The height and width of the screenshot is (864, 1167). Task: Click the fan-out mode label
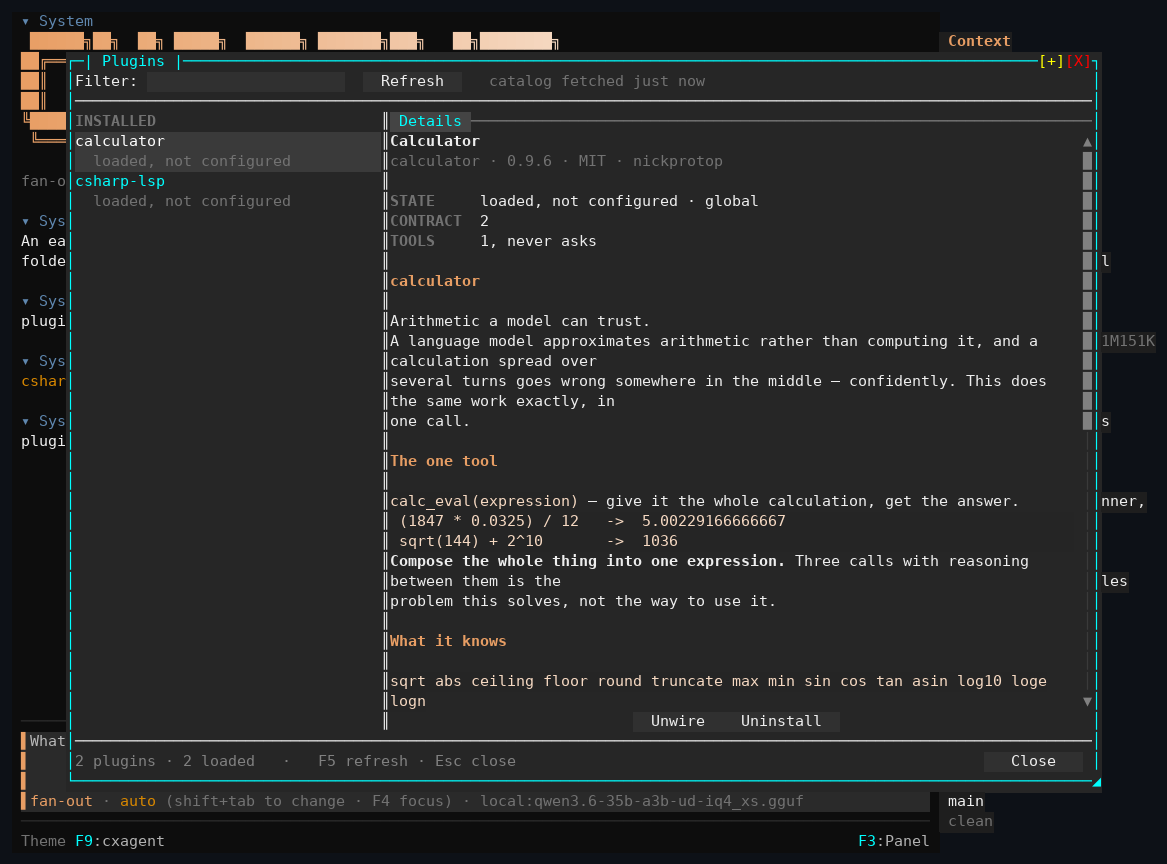(x=62, y=801)
